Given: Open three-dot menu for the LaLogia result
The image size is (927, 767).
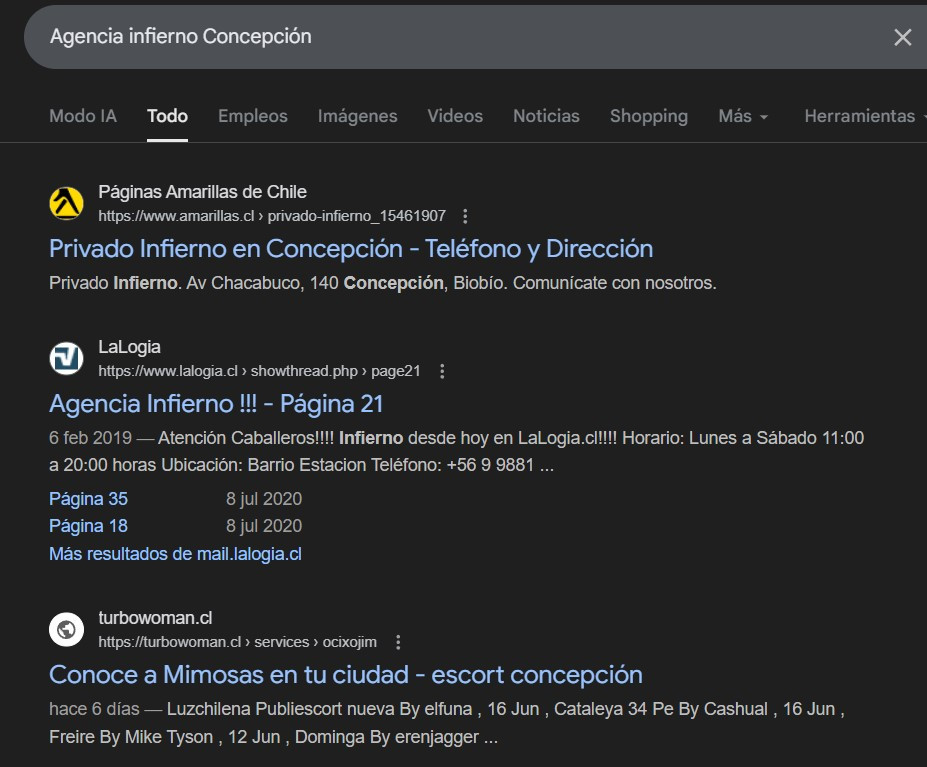Looking at the screenshot, I should [x=442, y=371].
